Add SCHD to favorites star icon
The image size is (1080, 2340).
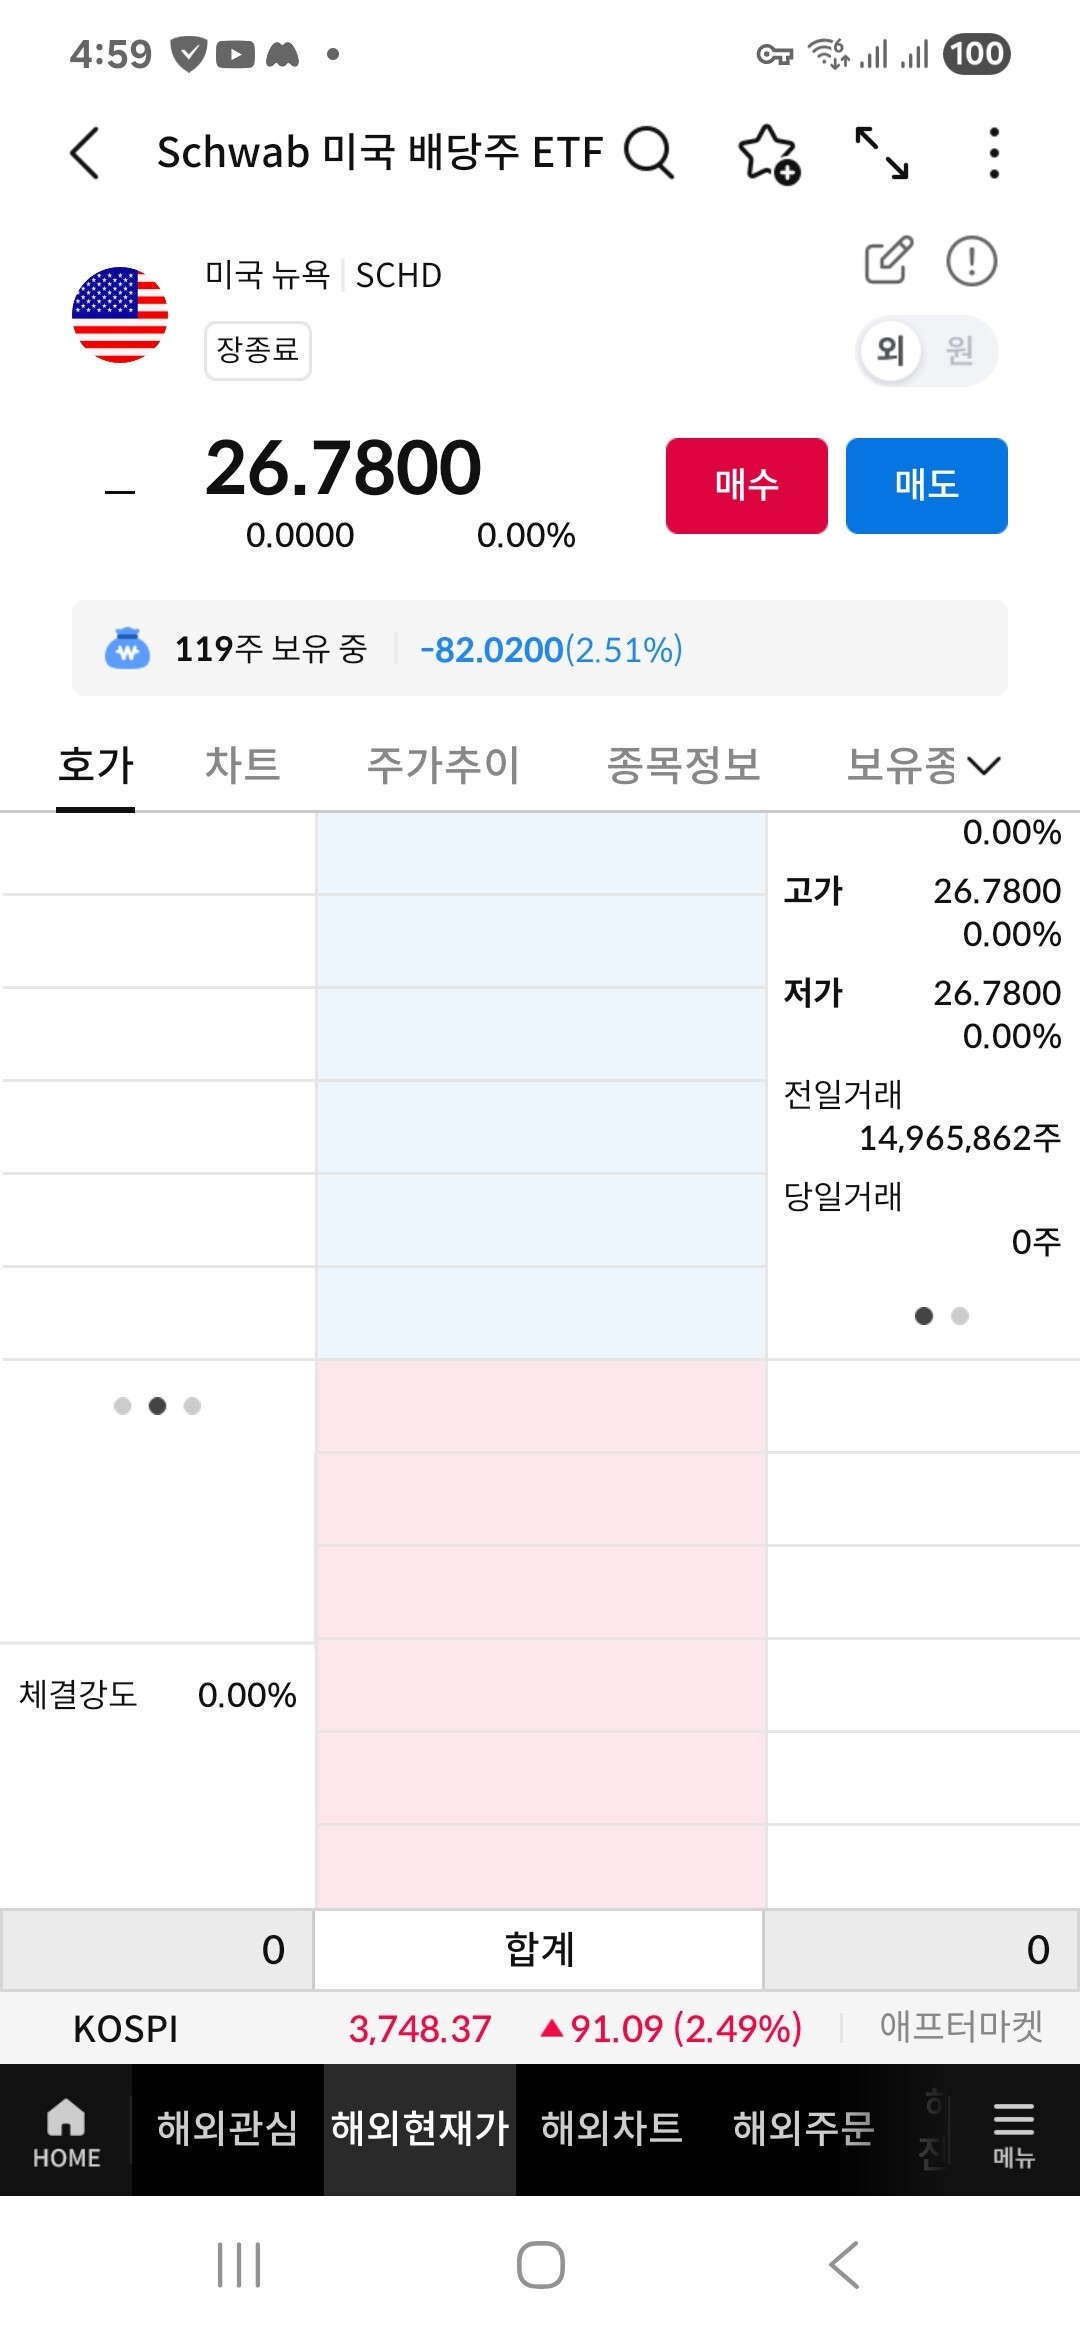pyautogui.click(x=768, y=154)
